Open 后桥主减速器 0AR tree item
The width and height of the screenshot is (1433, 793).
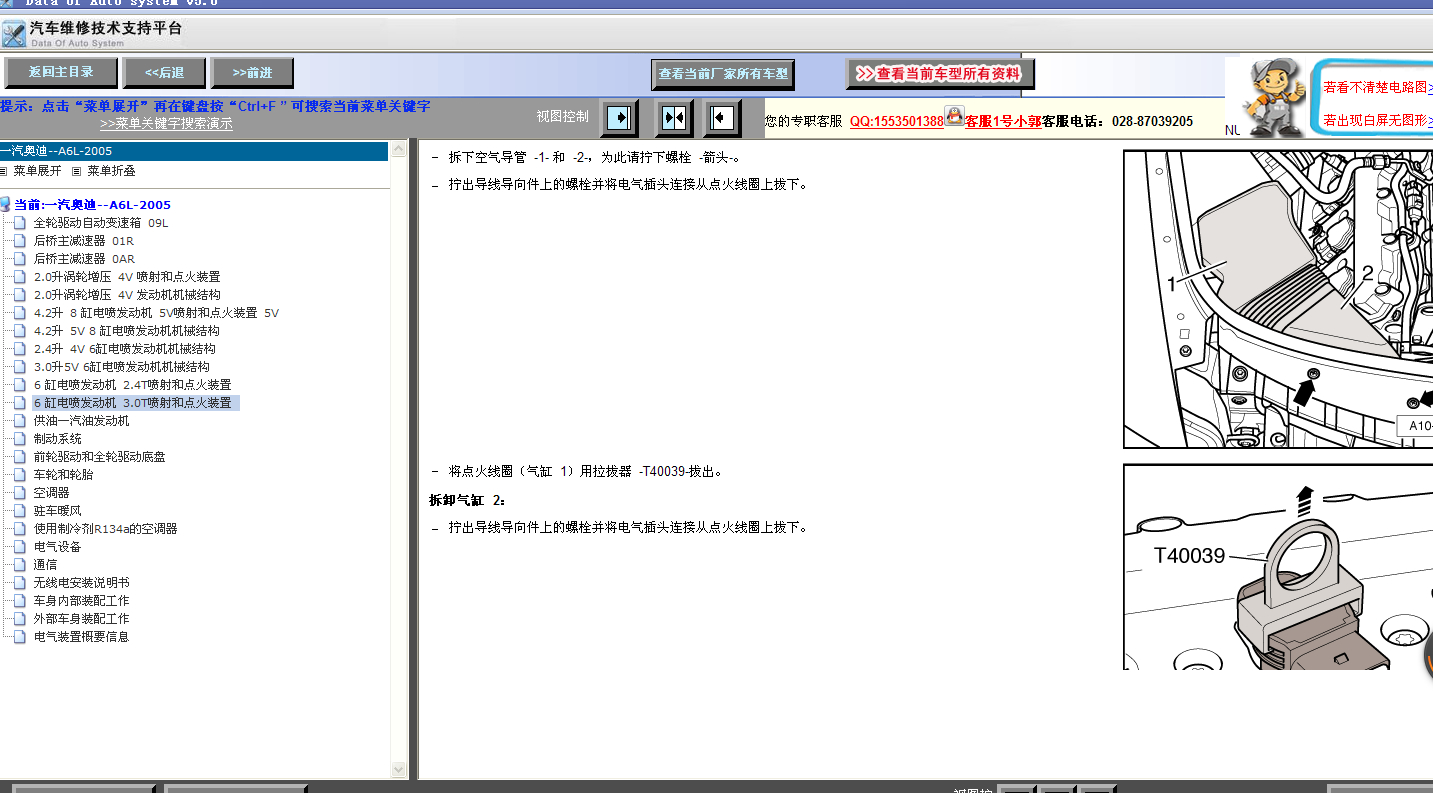click(x=84, y=259)
